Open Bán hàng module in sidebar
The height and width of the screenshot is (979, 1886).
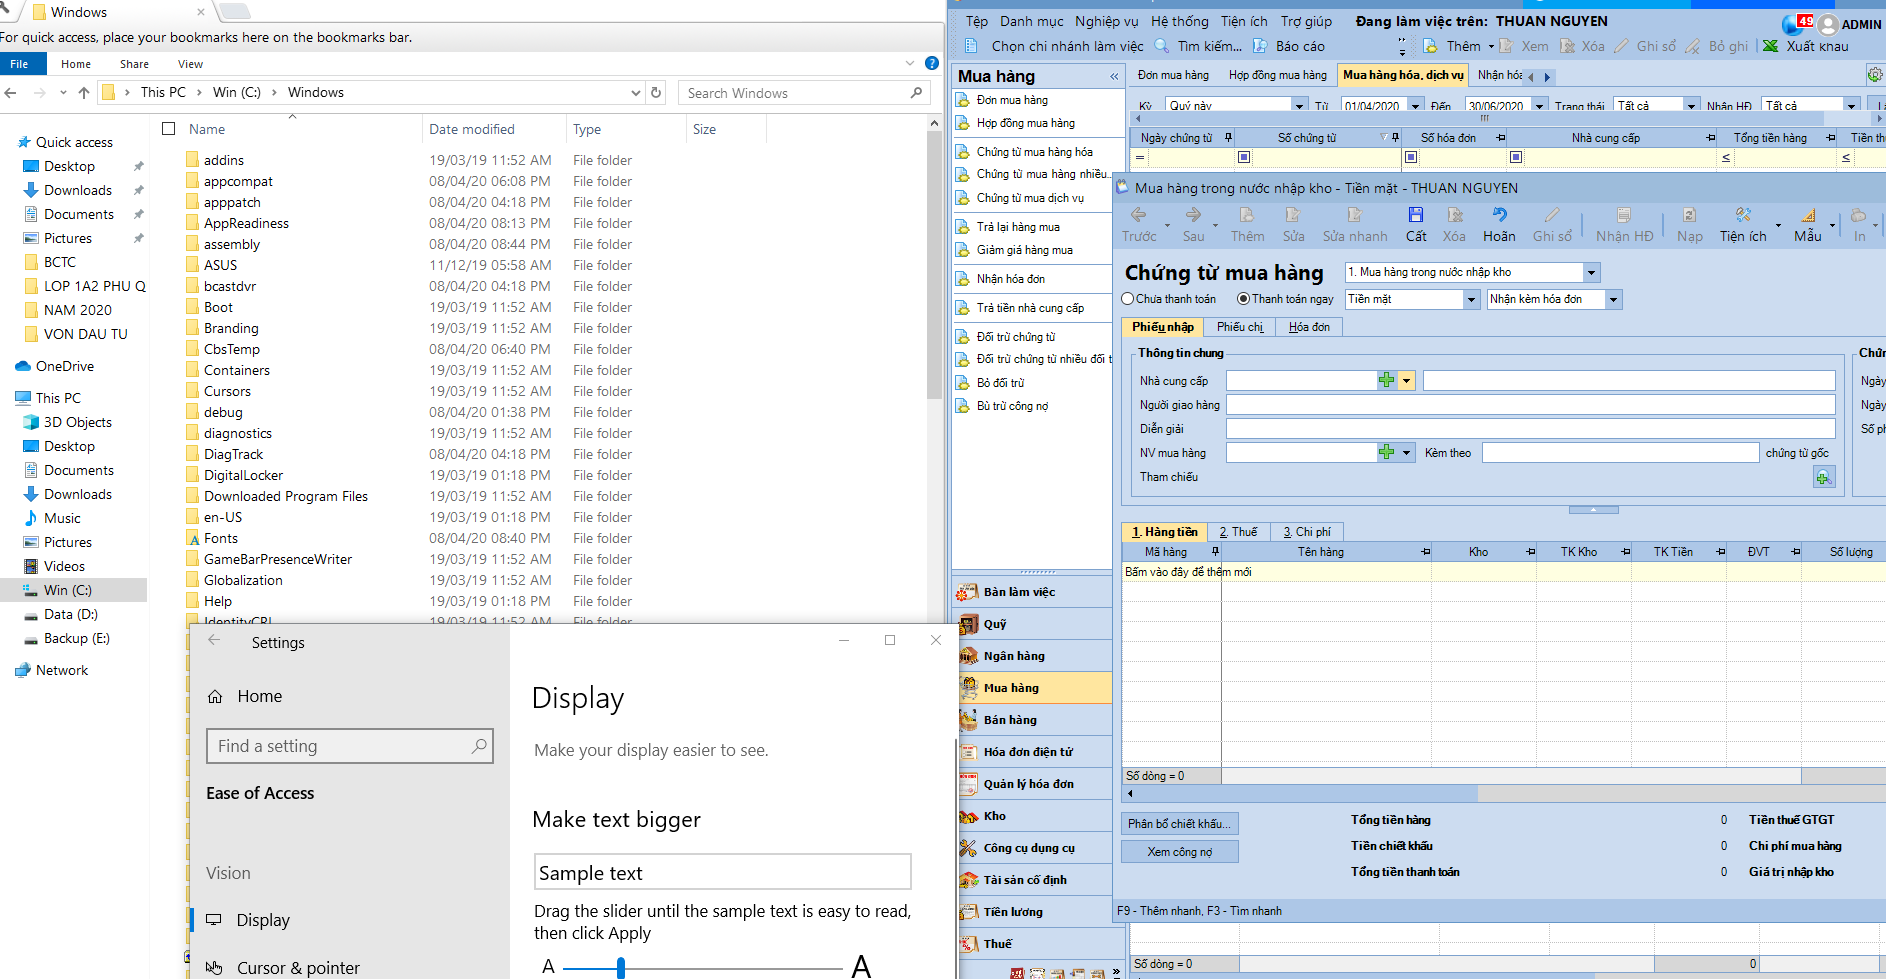pyautogui.click(x=1010, y=720)
